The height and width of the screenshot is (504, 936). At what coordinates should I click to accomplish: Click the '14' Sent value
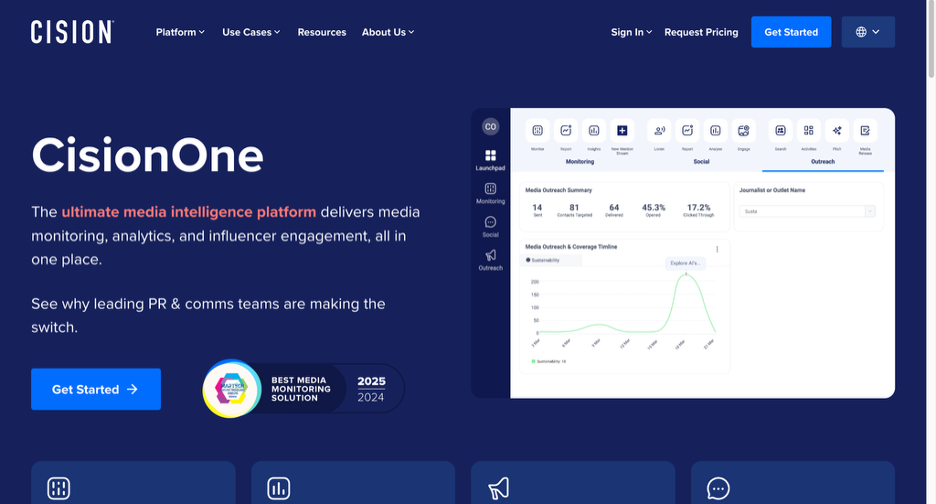coord(537,207)
